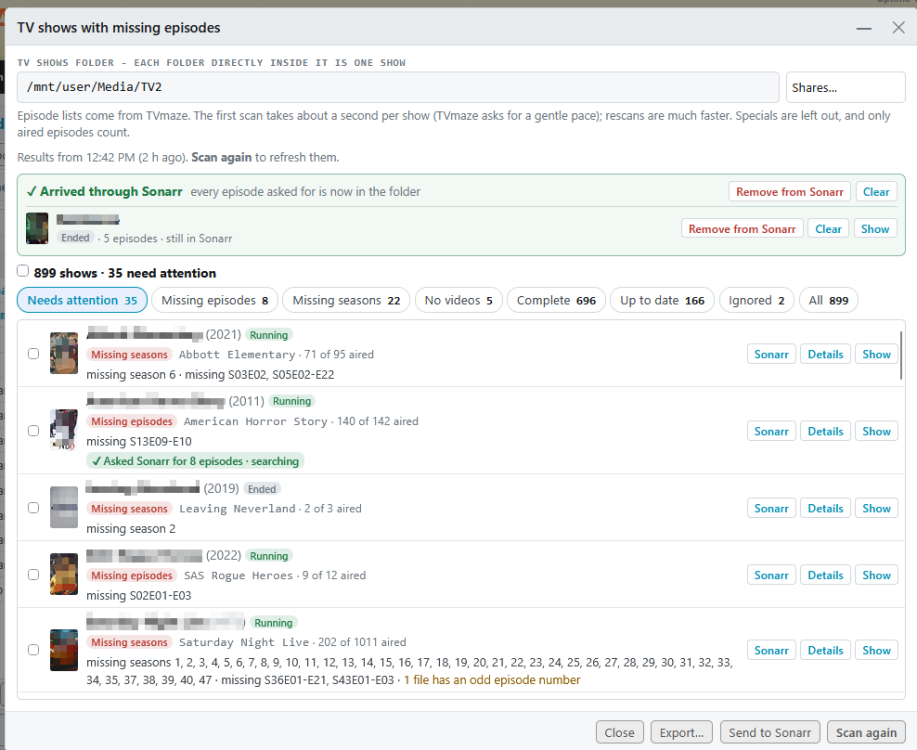This screenshot has width=917, height=750.
Task: Click the TV shows folder path field
Action: 398,87
